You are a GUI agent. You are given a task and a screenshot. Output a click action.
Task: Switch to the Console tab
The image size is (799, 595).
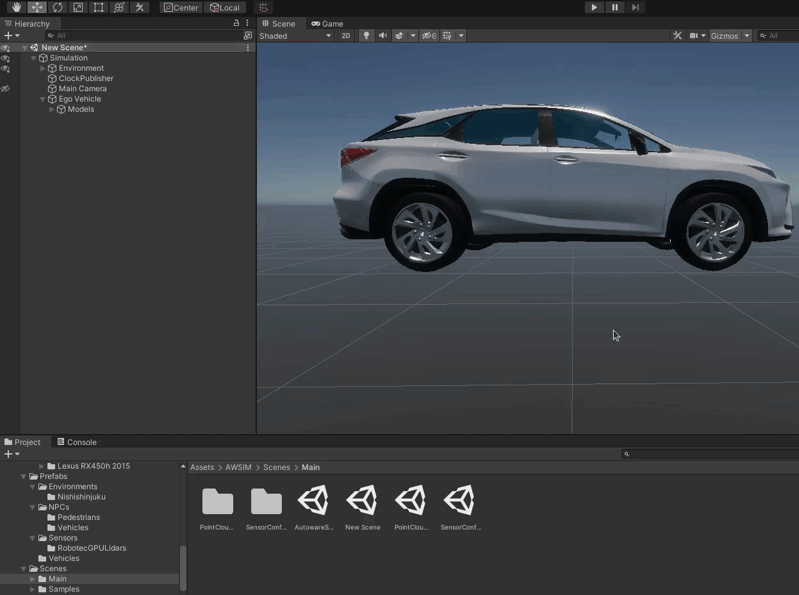[x=77, y=442]
